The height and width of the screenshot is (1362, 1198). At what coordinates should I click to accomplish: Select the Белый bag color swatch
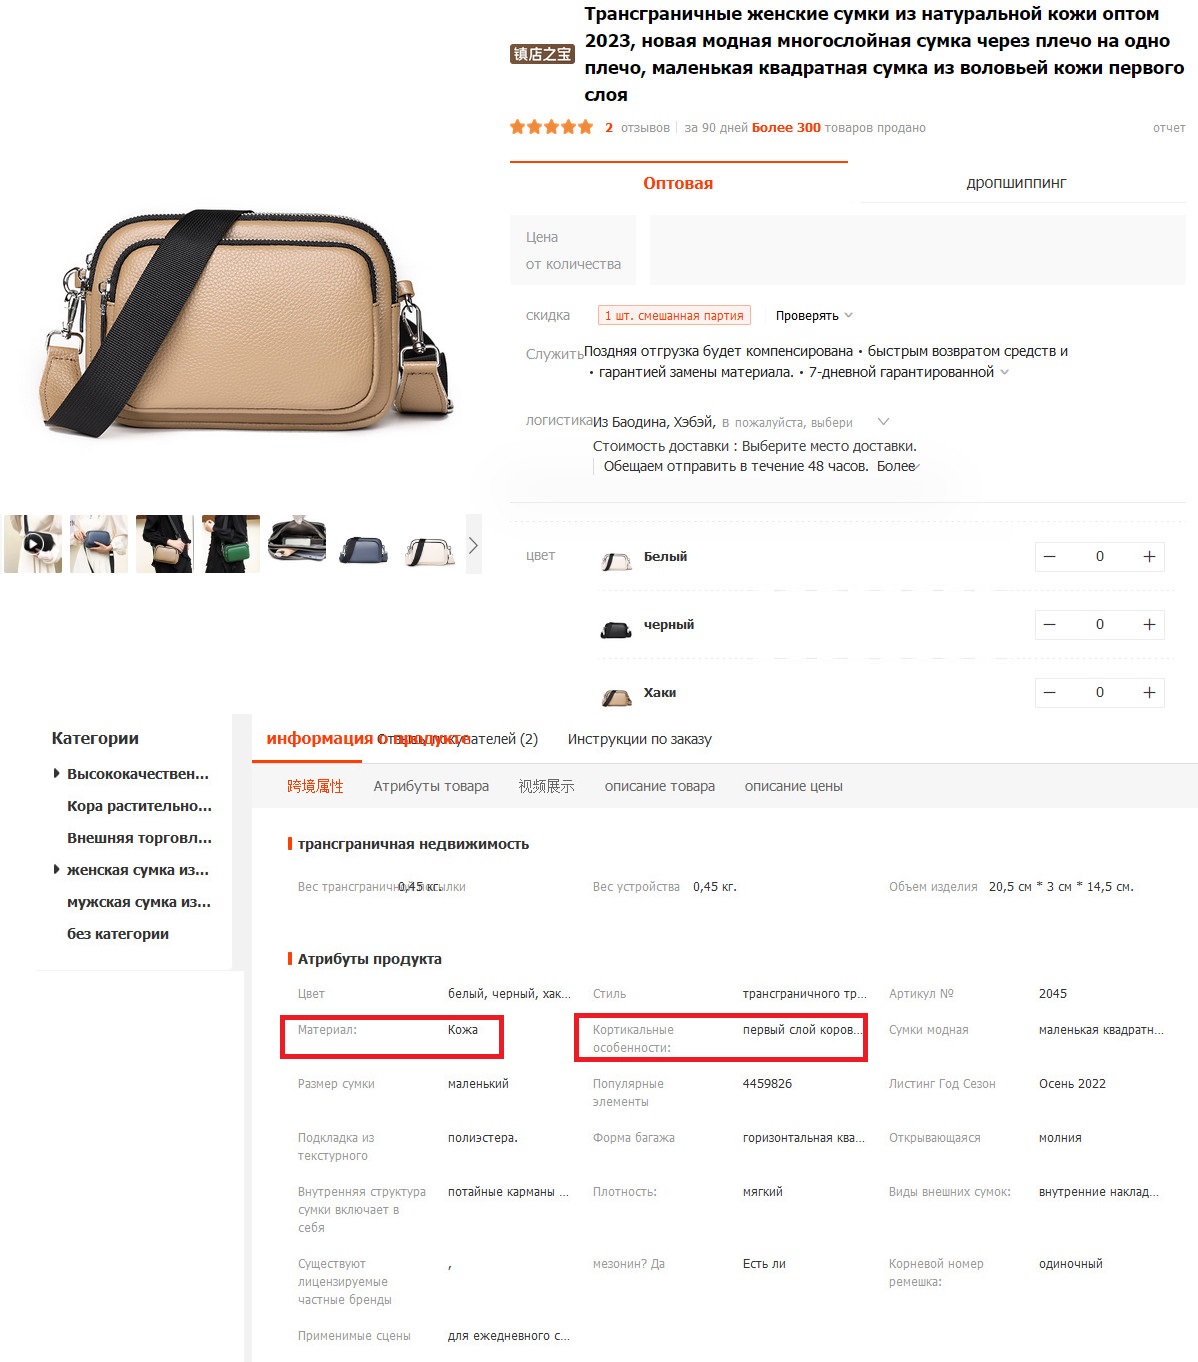pyautogui.click(x=616, y=560)
